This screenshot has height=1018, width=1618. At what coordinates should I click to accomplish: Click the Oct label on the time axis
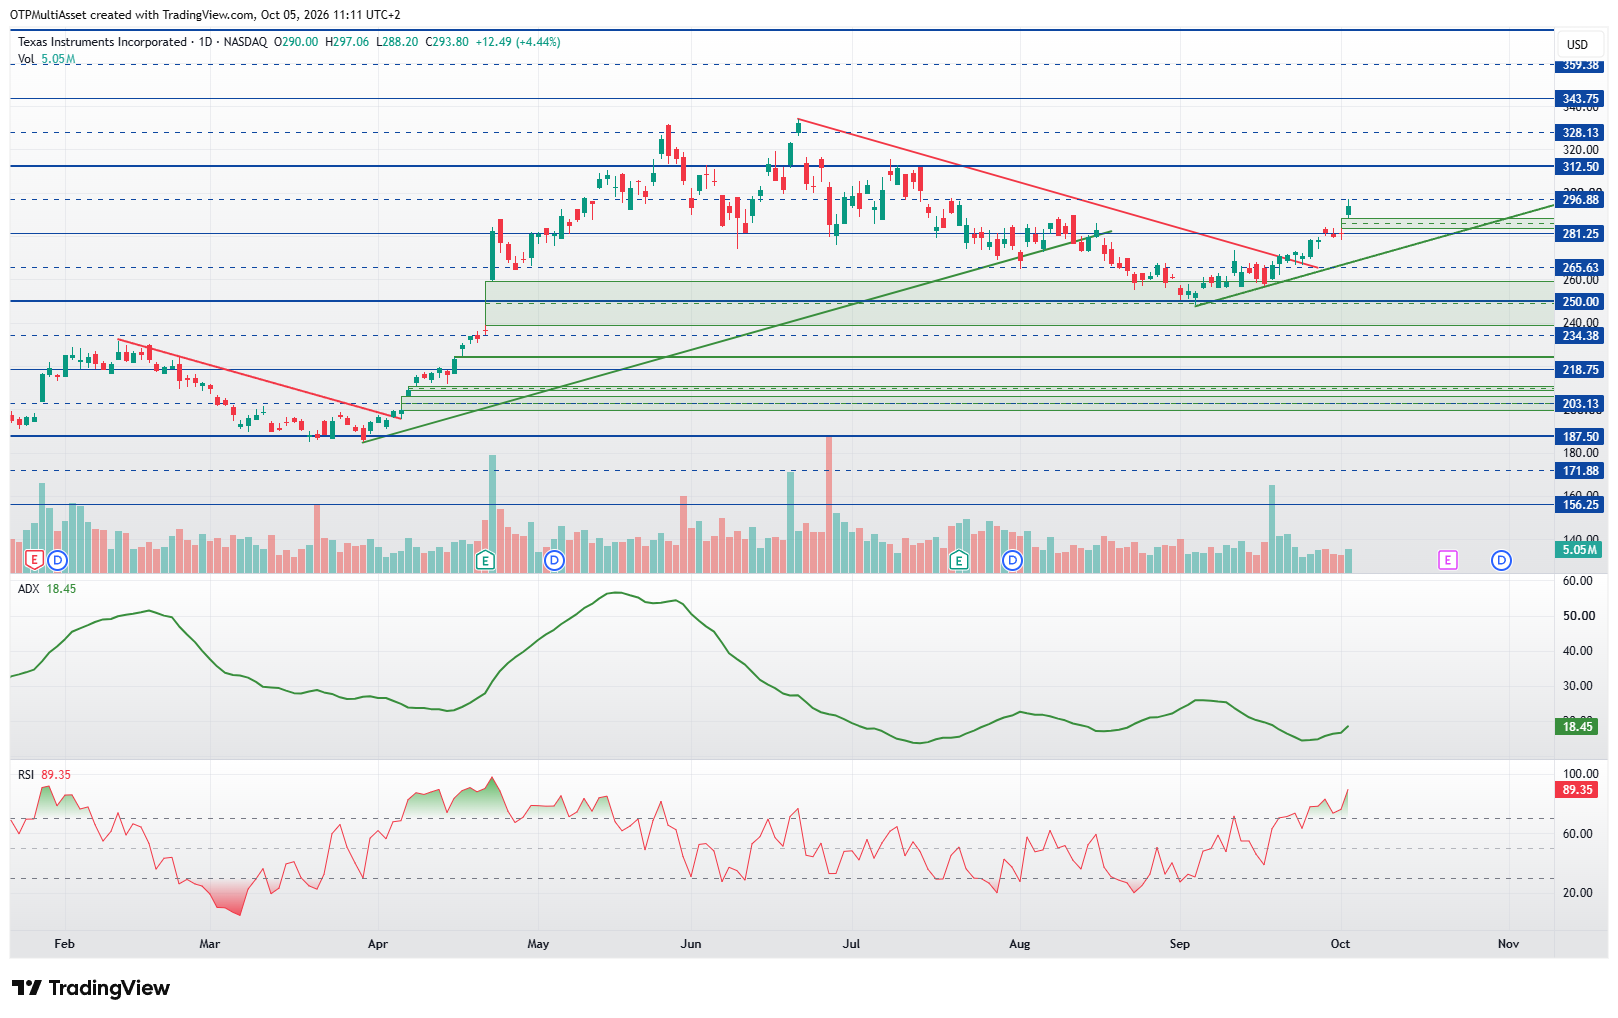(x=1340, y=944)
